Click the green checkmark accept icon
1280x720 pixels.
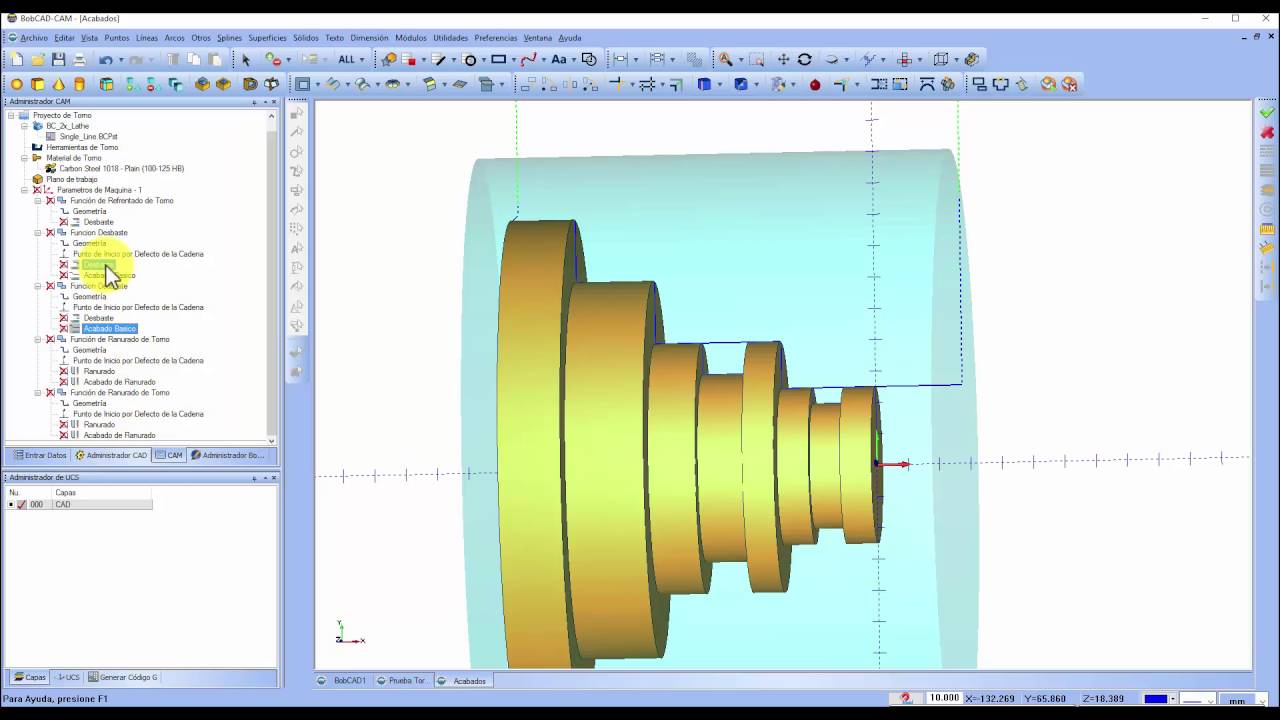tap(1267, 113)
